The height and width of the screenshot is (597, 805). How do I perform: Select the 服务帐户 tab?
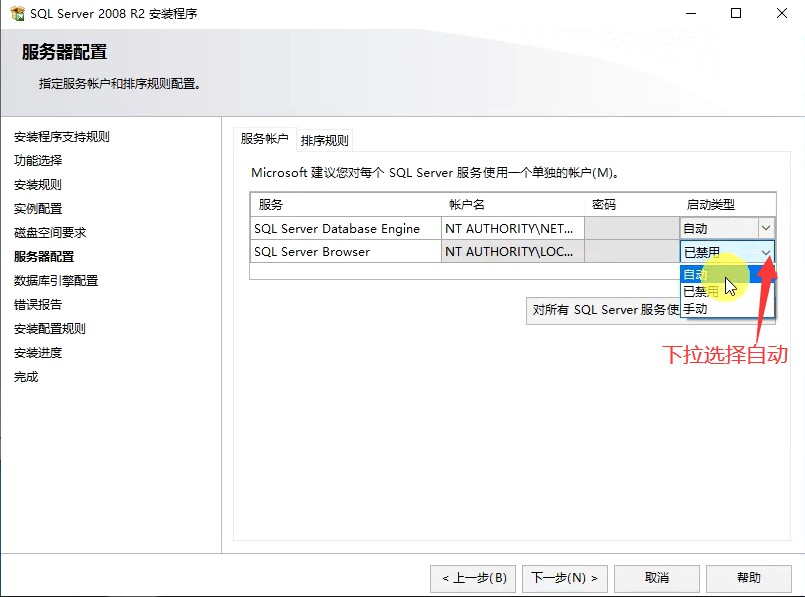pos(264,139)
